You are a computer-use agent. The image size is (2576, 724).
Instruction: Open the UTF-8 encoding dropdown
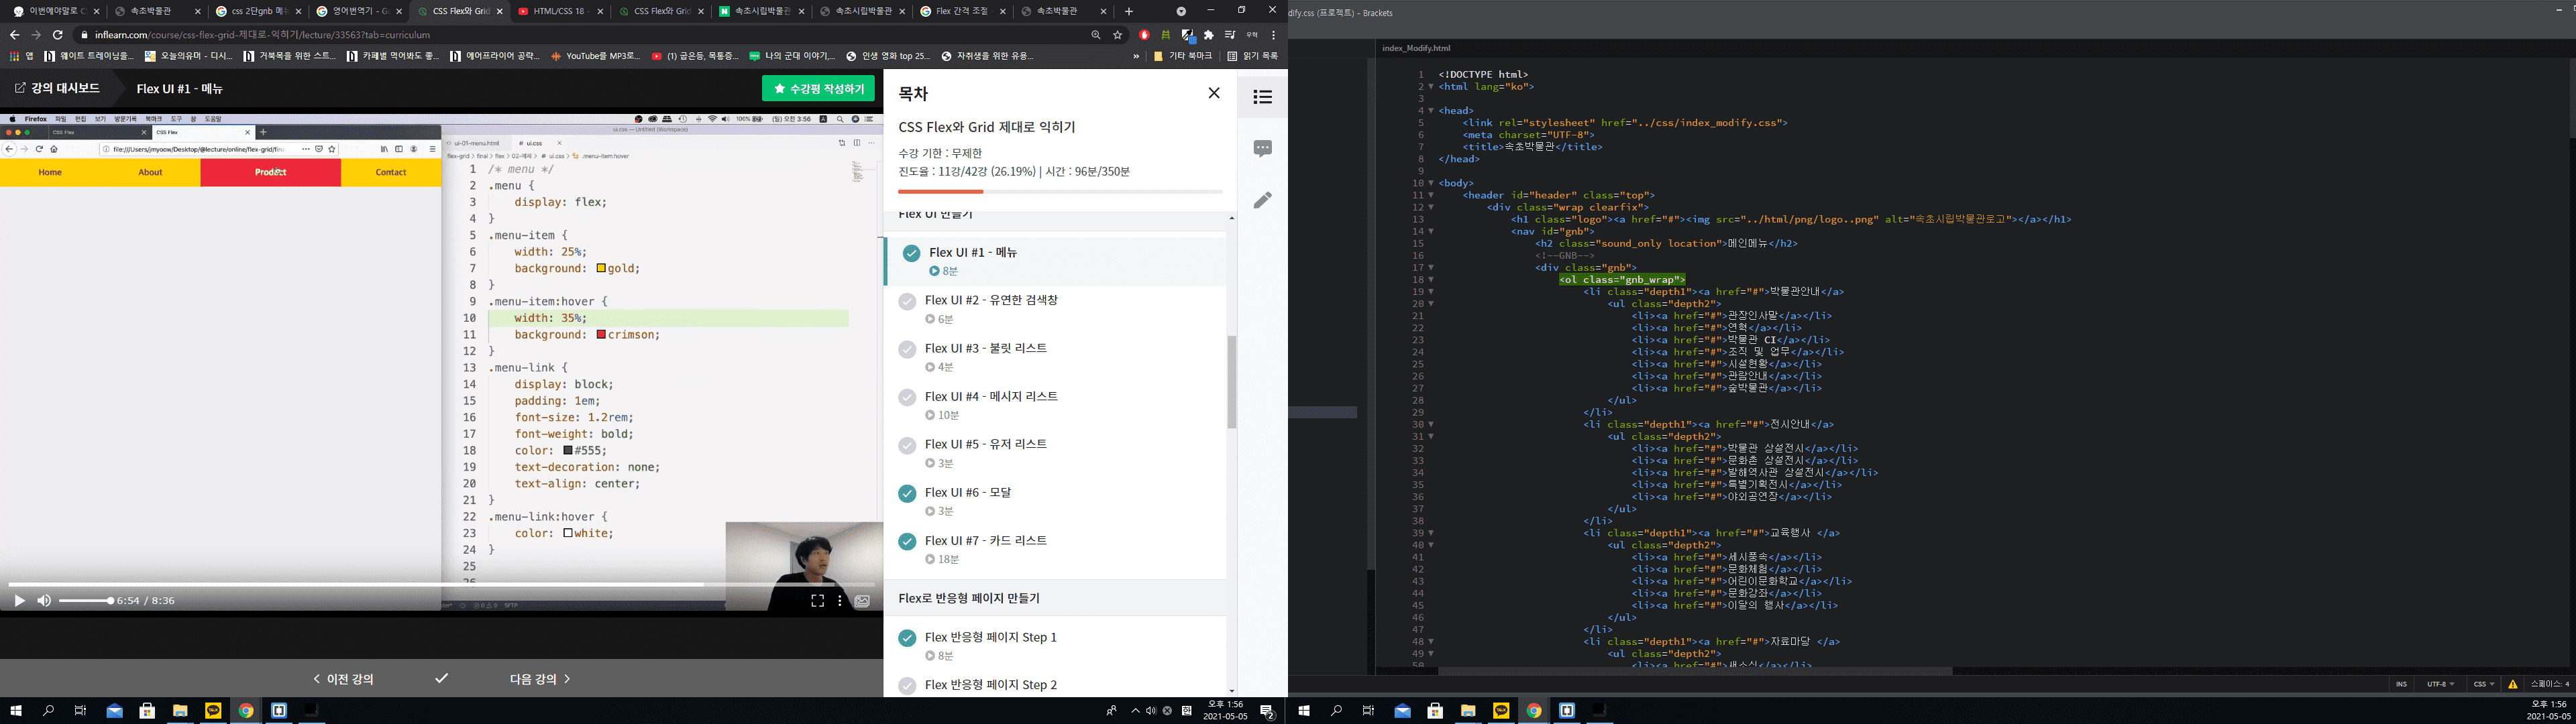[x=2440, y=684]
